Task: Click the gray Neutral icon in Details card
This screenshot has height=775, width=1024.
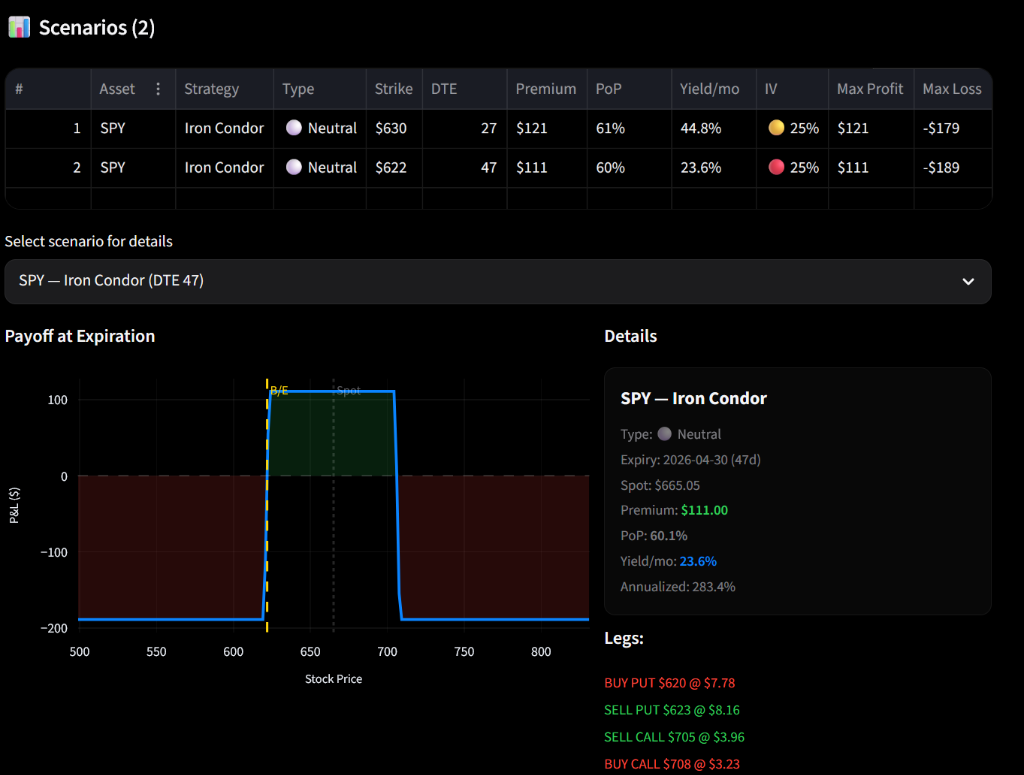Action: pos(665,434)
